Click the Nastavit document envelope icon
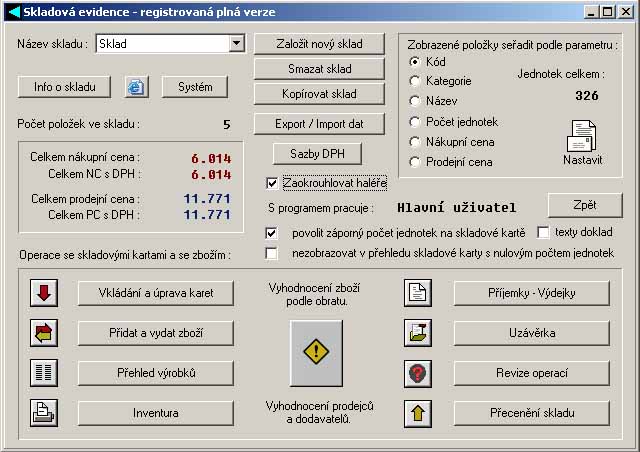Screen dimensions: 640x452 pos(582,136)
